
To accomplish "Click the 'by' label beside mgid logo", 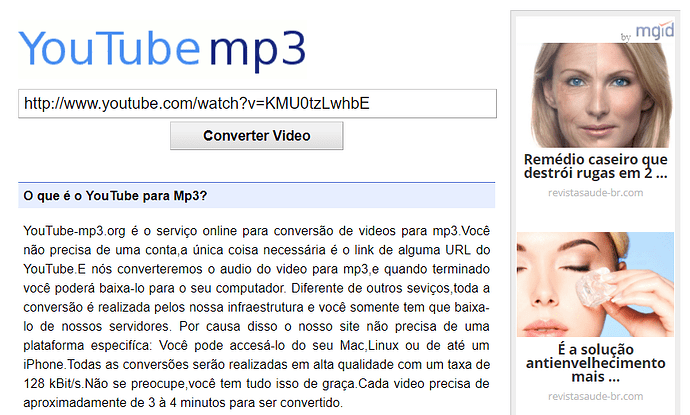I will click(626, 37).
